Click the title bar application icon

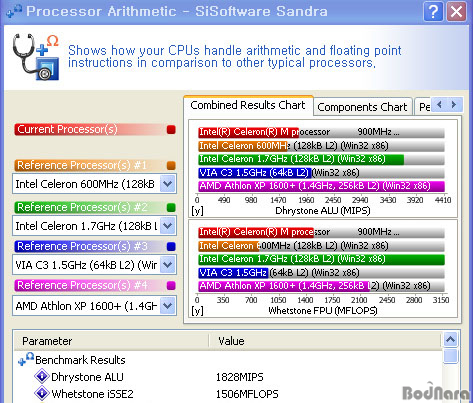coord(14,11)
